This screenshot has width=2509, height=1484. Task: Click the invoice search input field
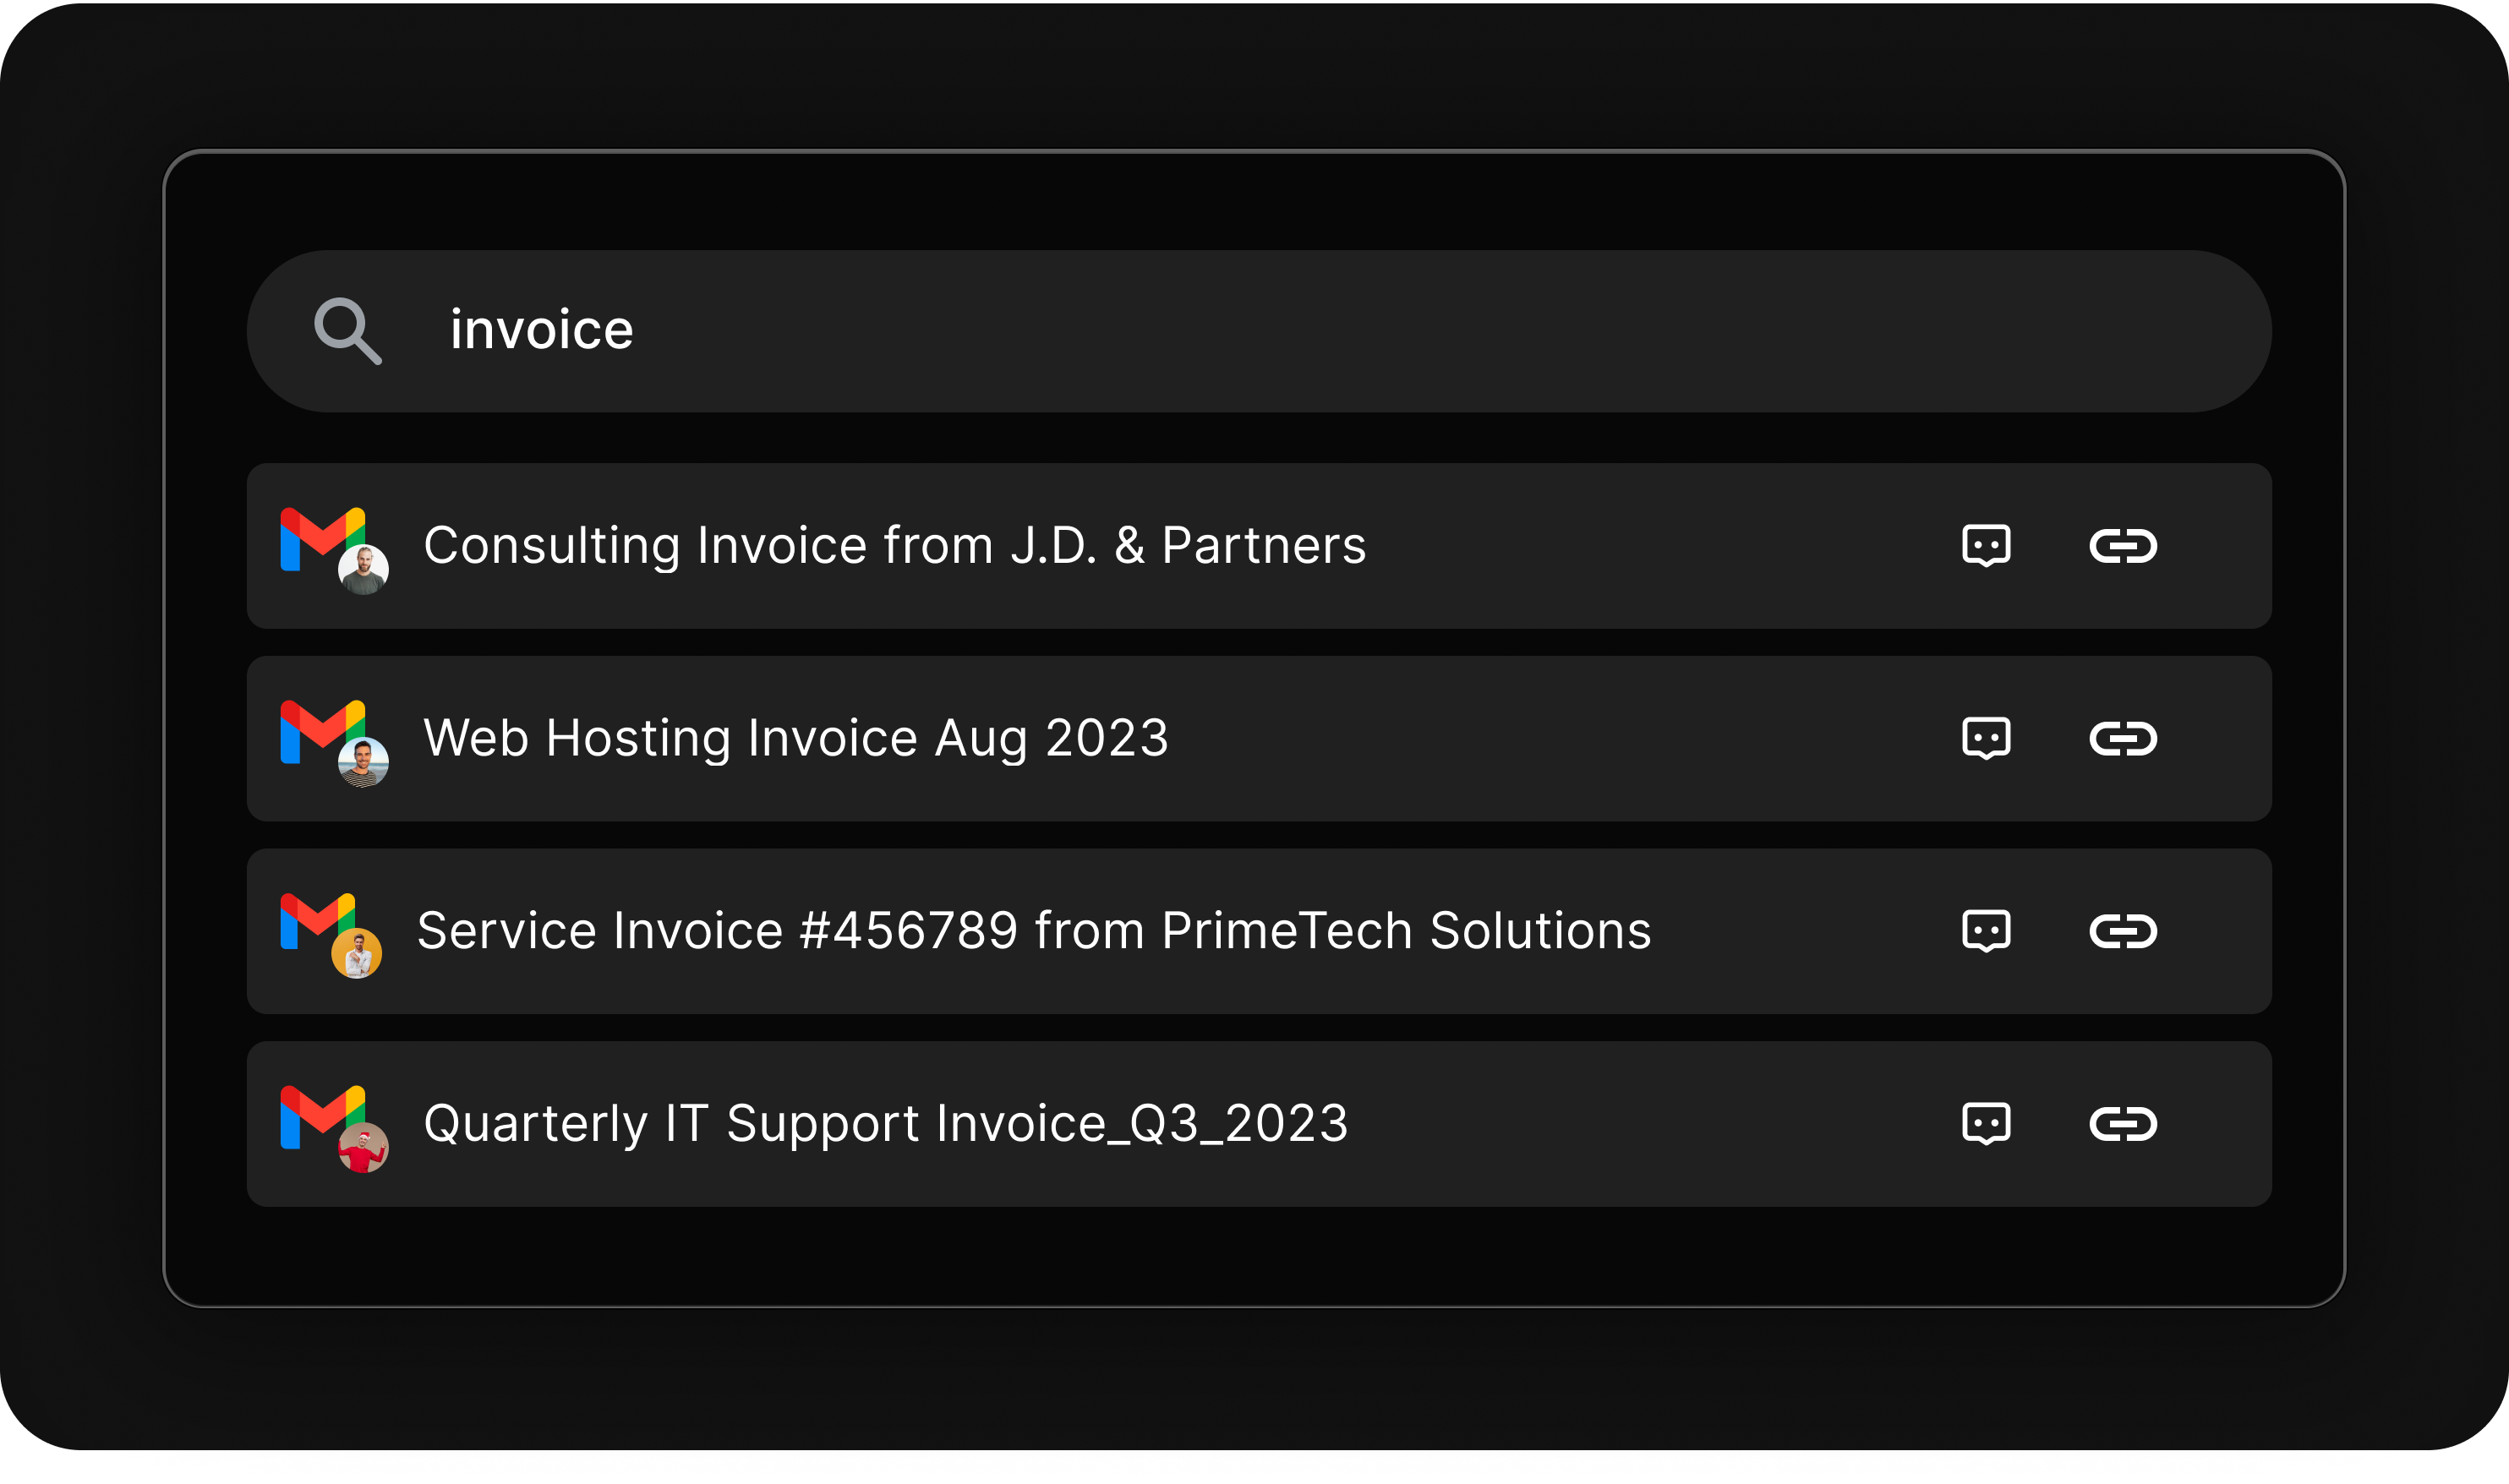[1300, 331]
